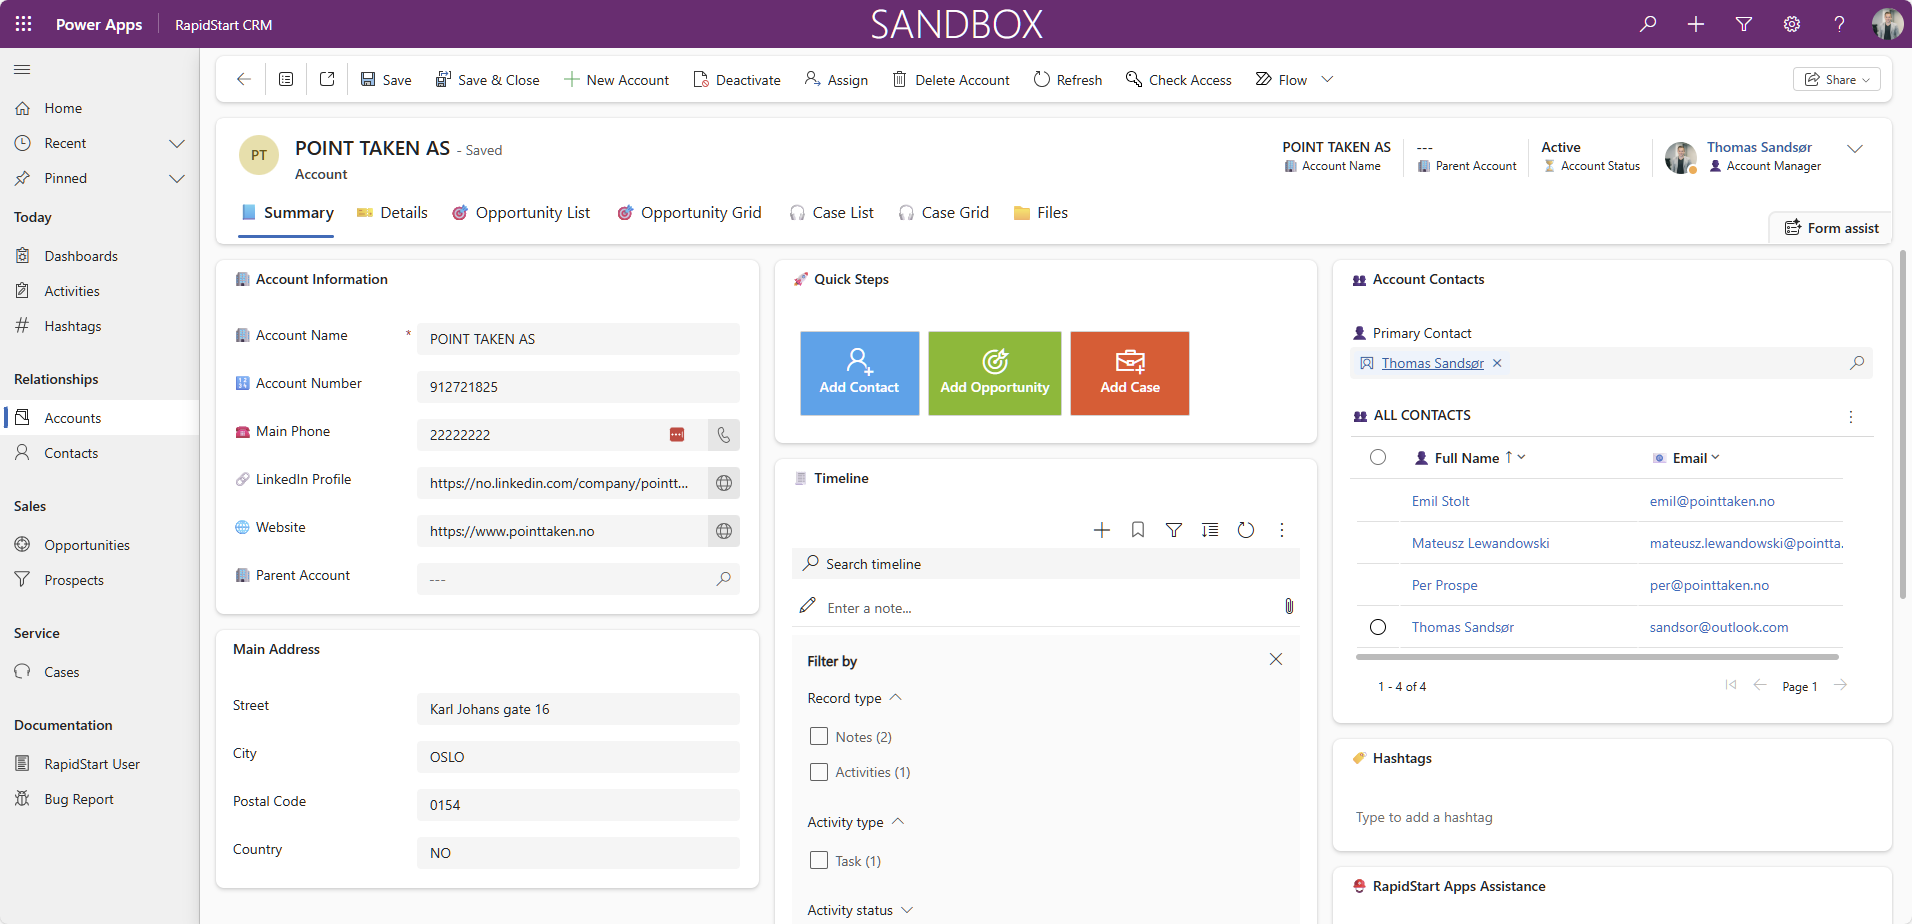Image resolution: width=1912 pixels, height=924 pixels.
Task: Open Website URL globe icon
Action: click(724, 531)
